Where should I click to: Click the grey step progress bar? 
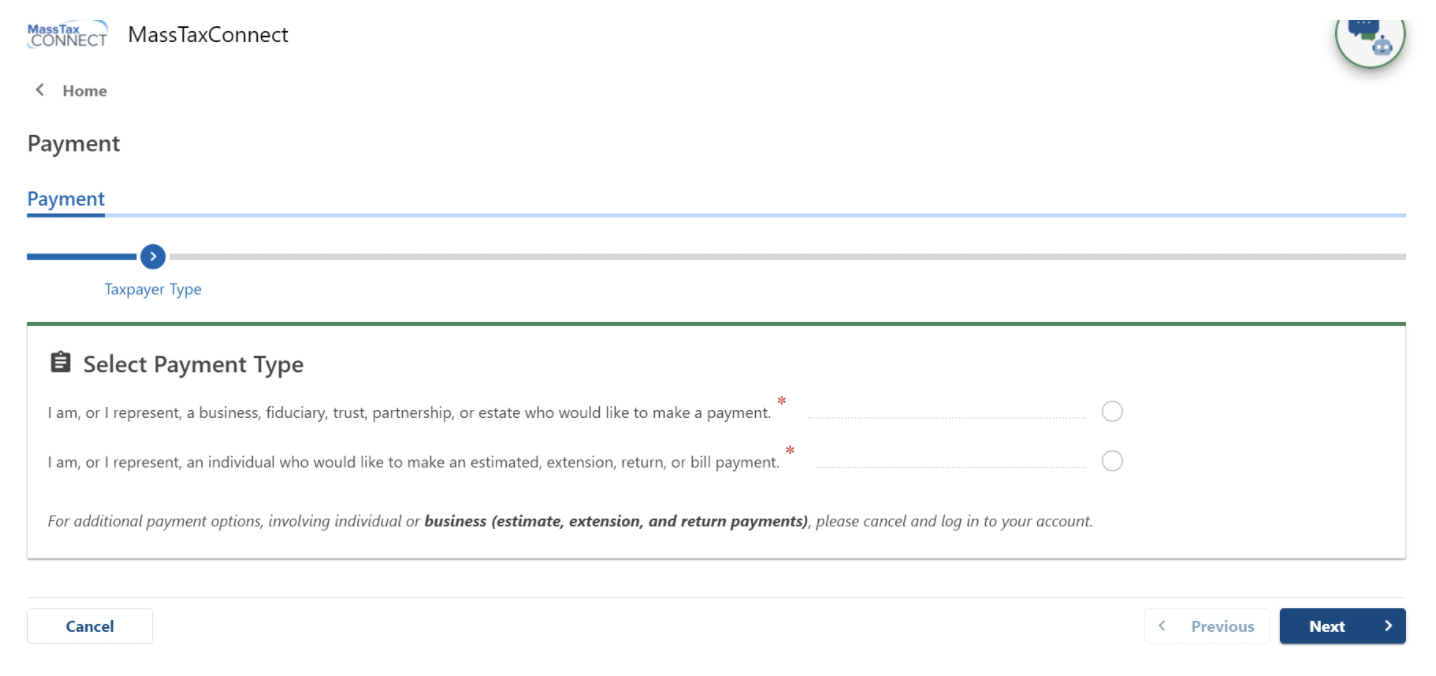(787, 257)
